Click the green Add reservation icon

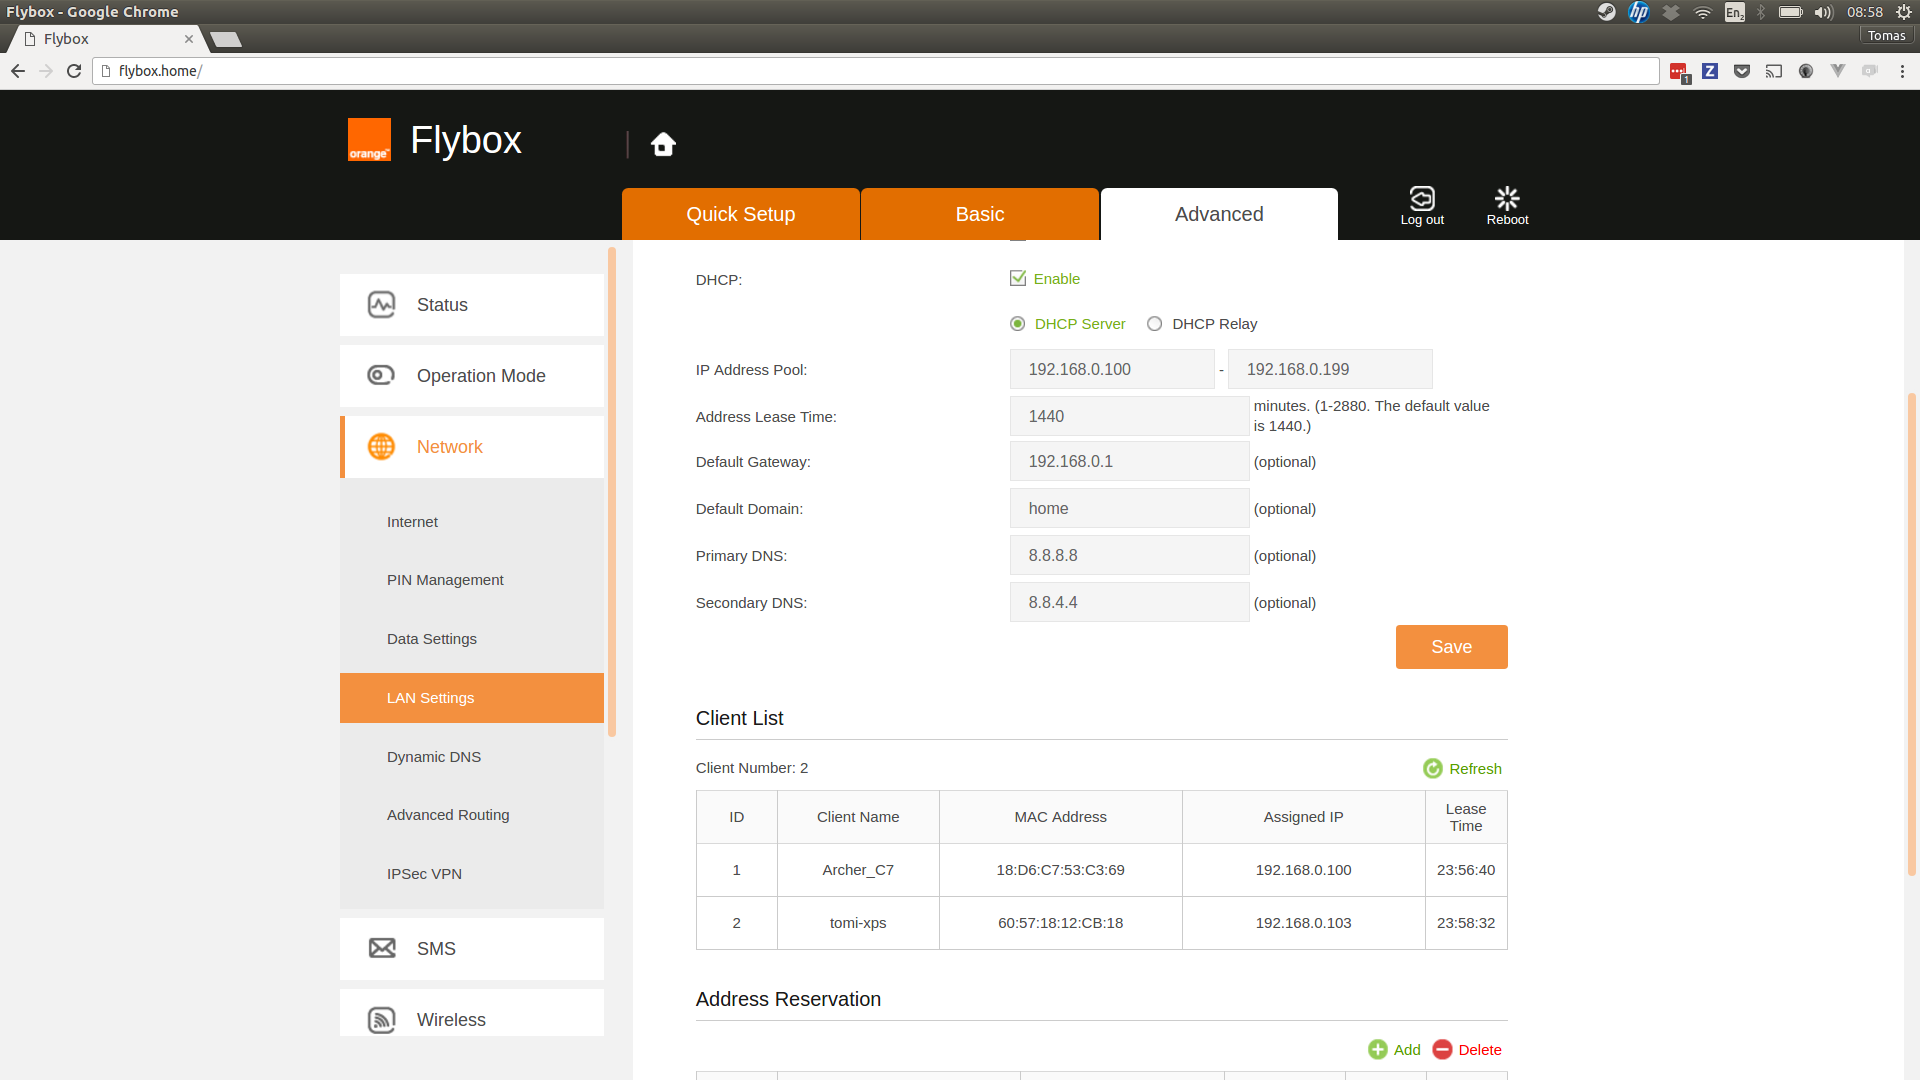1377,1049
